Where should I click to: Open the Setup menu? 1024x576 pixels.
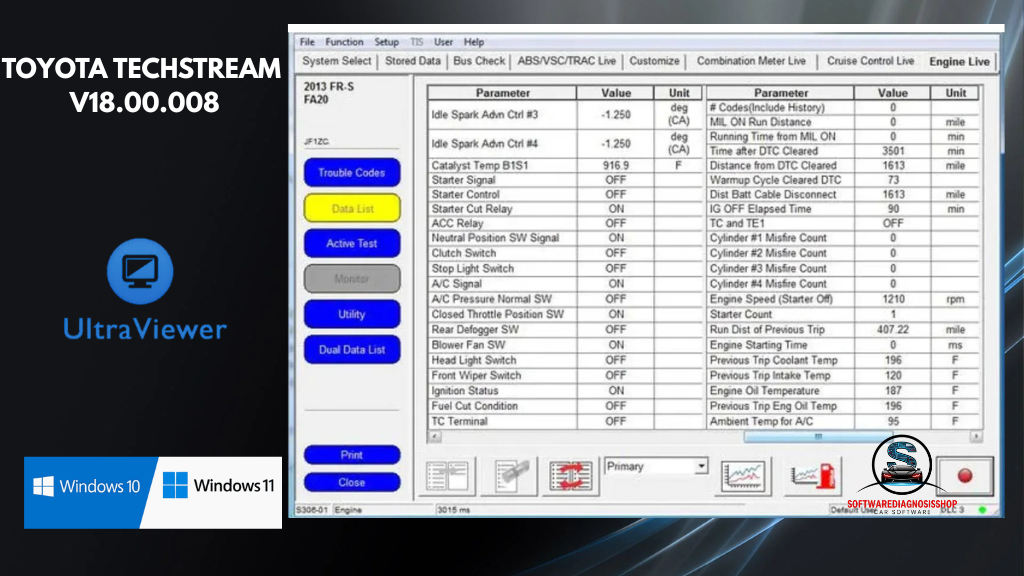(x=386, y=42)
